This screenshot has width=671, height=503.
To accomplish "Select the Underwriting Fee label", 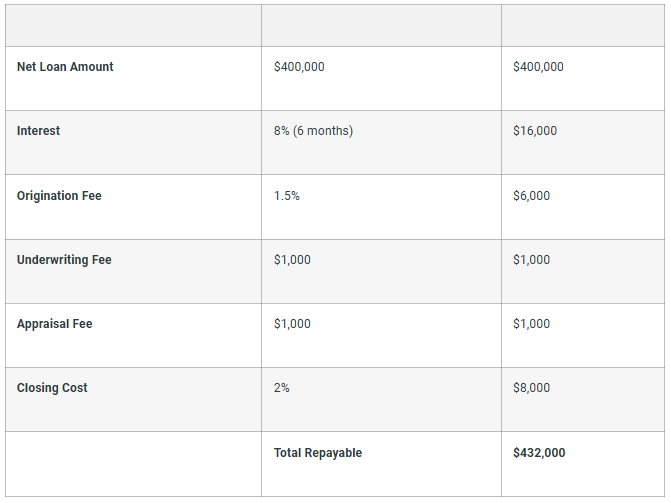I will (64, 260).
